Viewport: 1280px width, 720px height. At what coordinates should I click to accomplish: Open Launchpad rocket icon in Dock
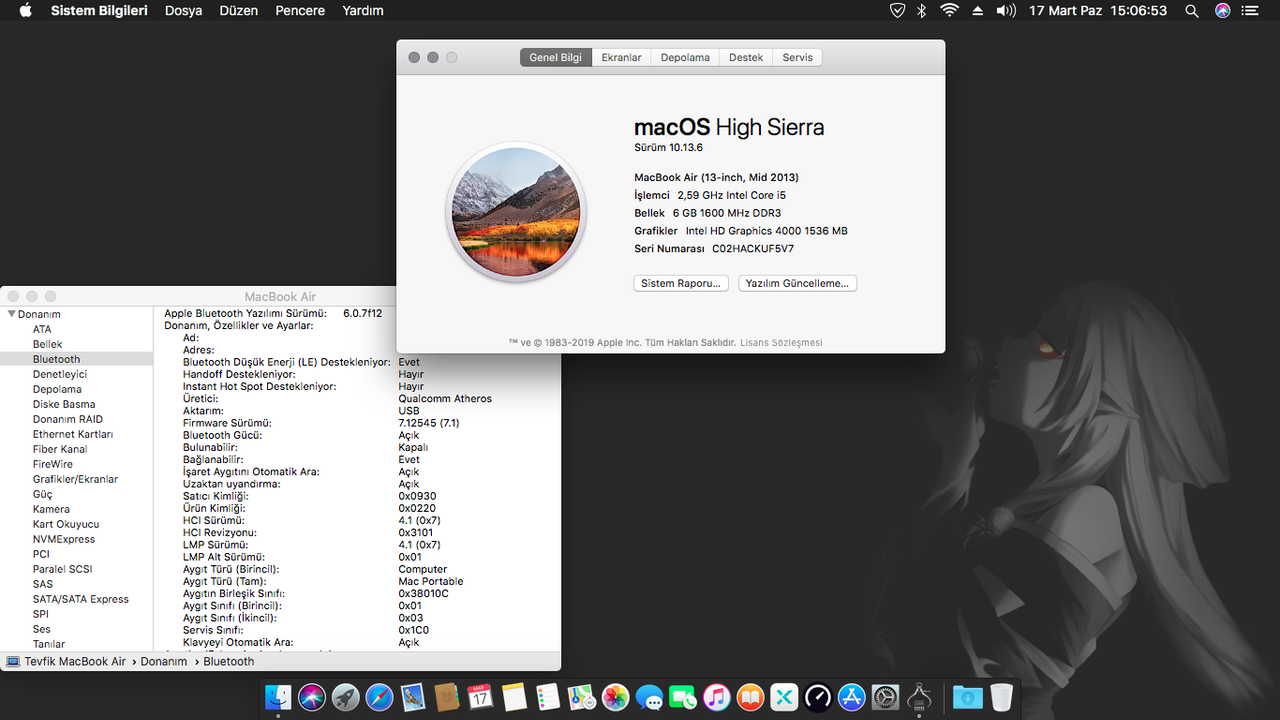(346, 697)
